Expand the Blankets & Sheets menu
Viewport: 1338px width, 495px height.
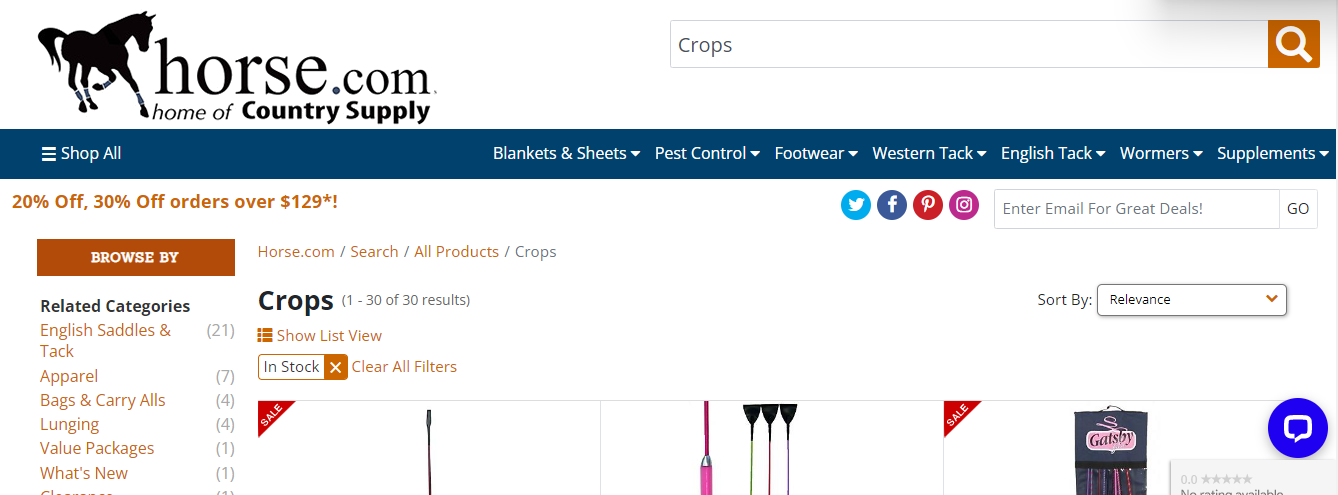(566, 153)
